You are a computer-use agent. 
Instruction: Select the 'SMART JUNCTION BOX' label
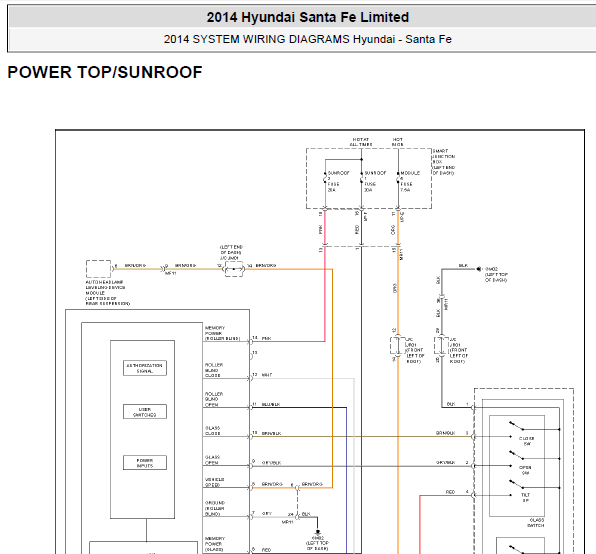click(444, 162)
